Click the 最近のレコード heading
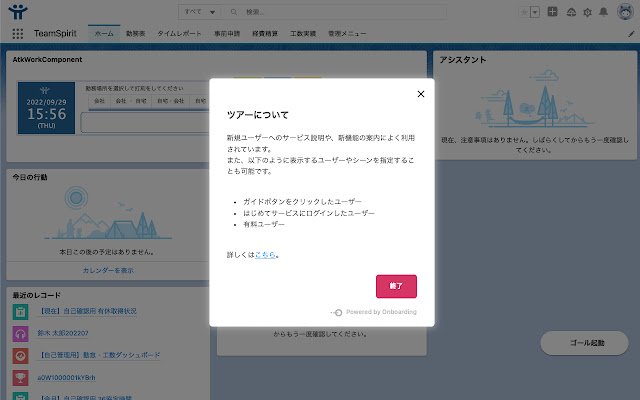 [36, 295]
